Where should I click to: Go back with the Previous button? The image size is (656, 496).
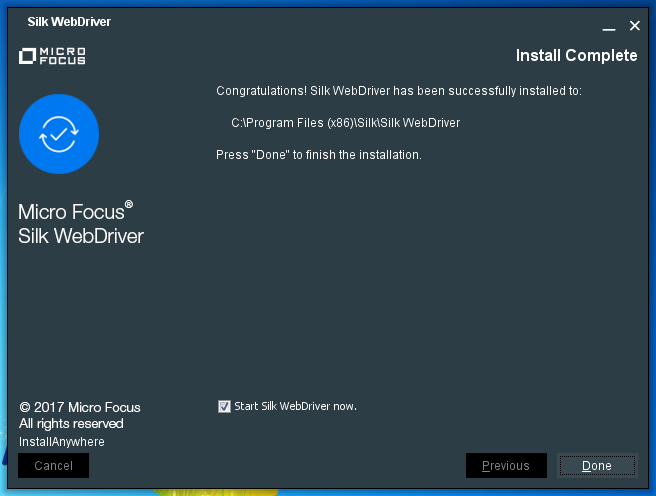tap(506, 465)
